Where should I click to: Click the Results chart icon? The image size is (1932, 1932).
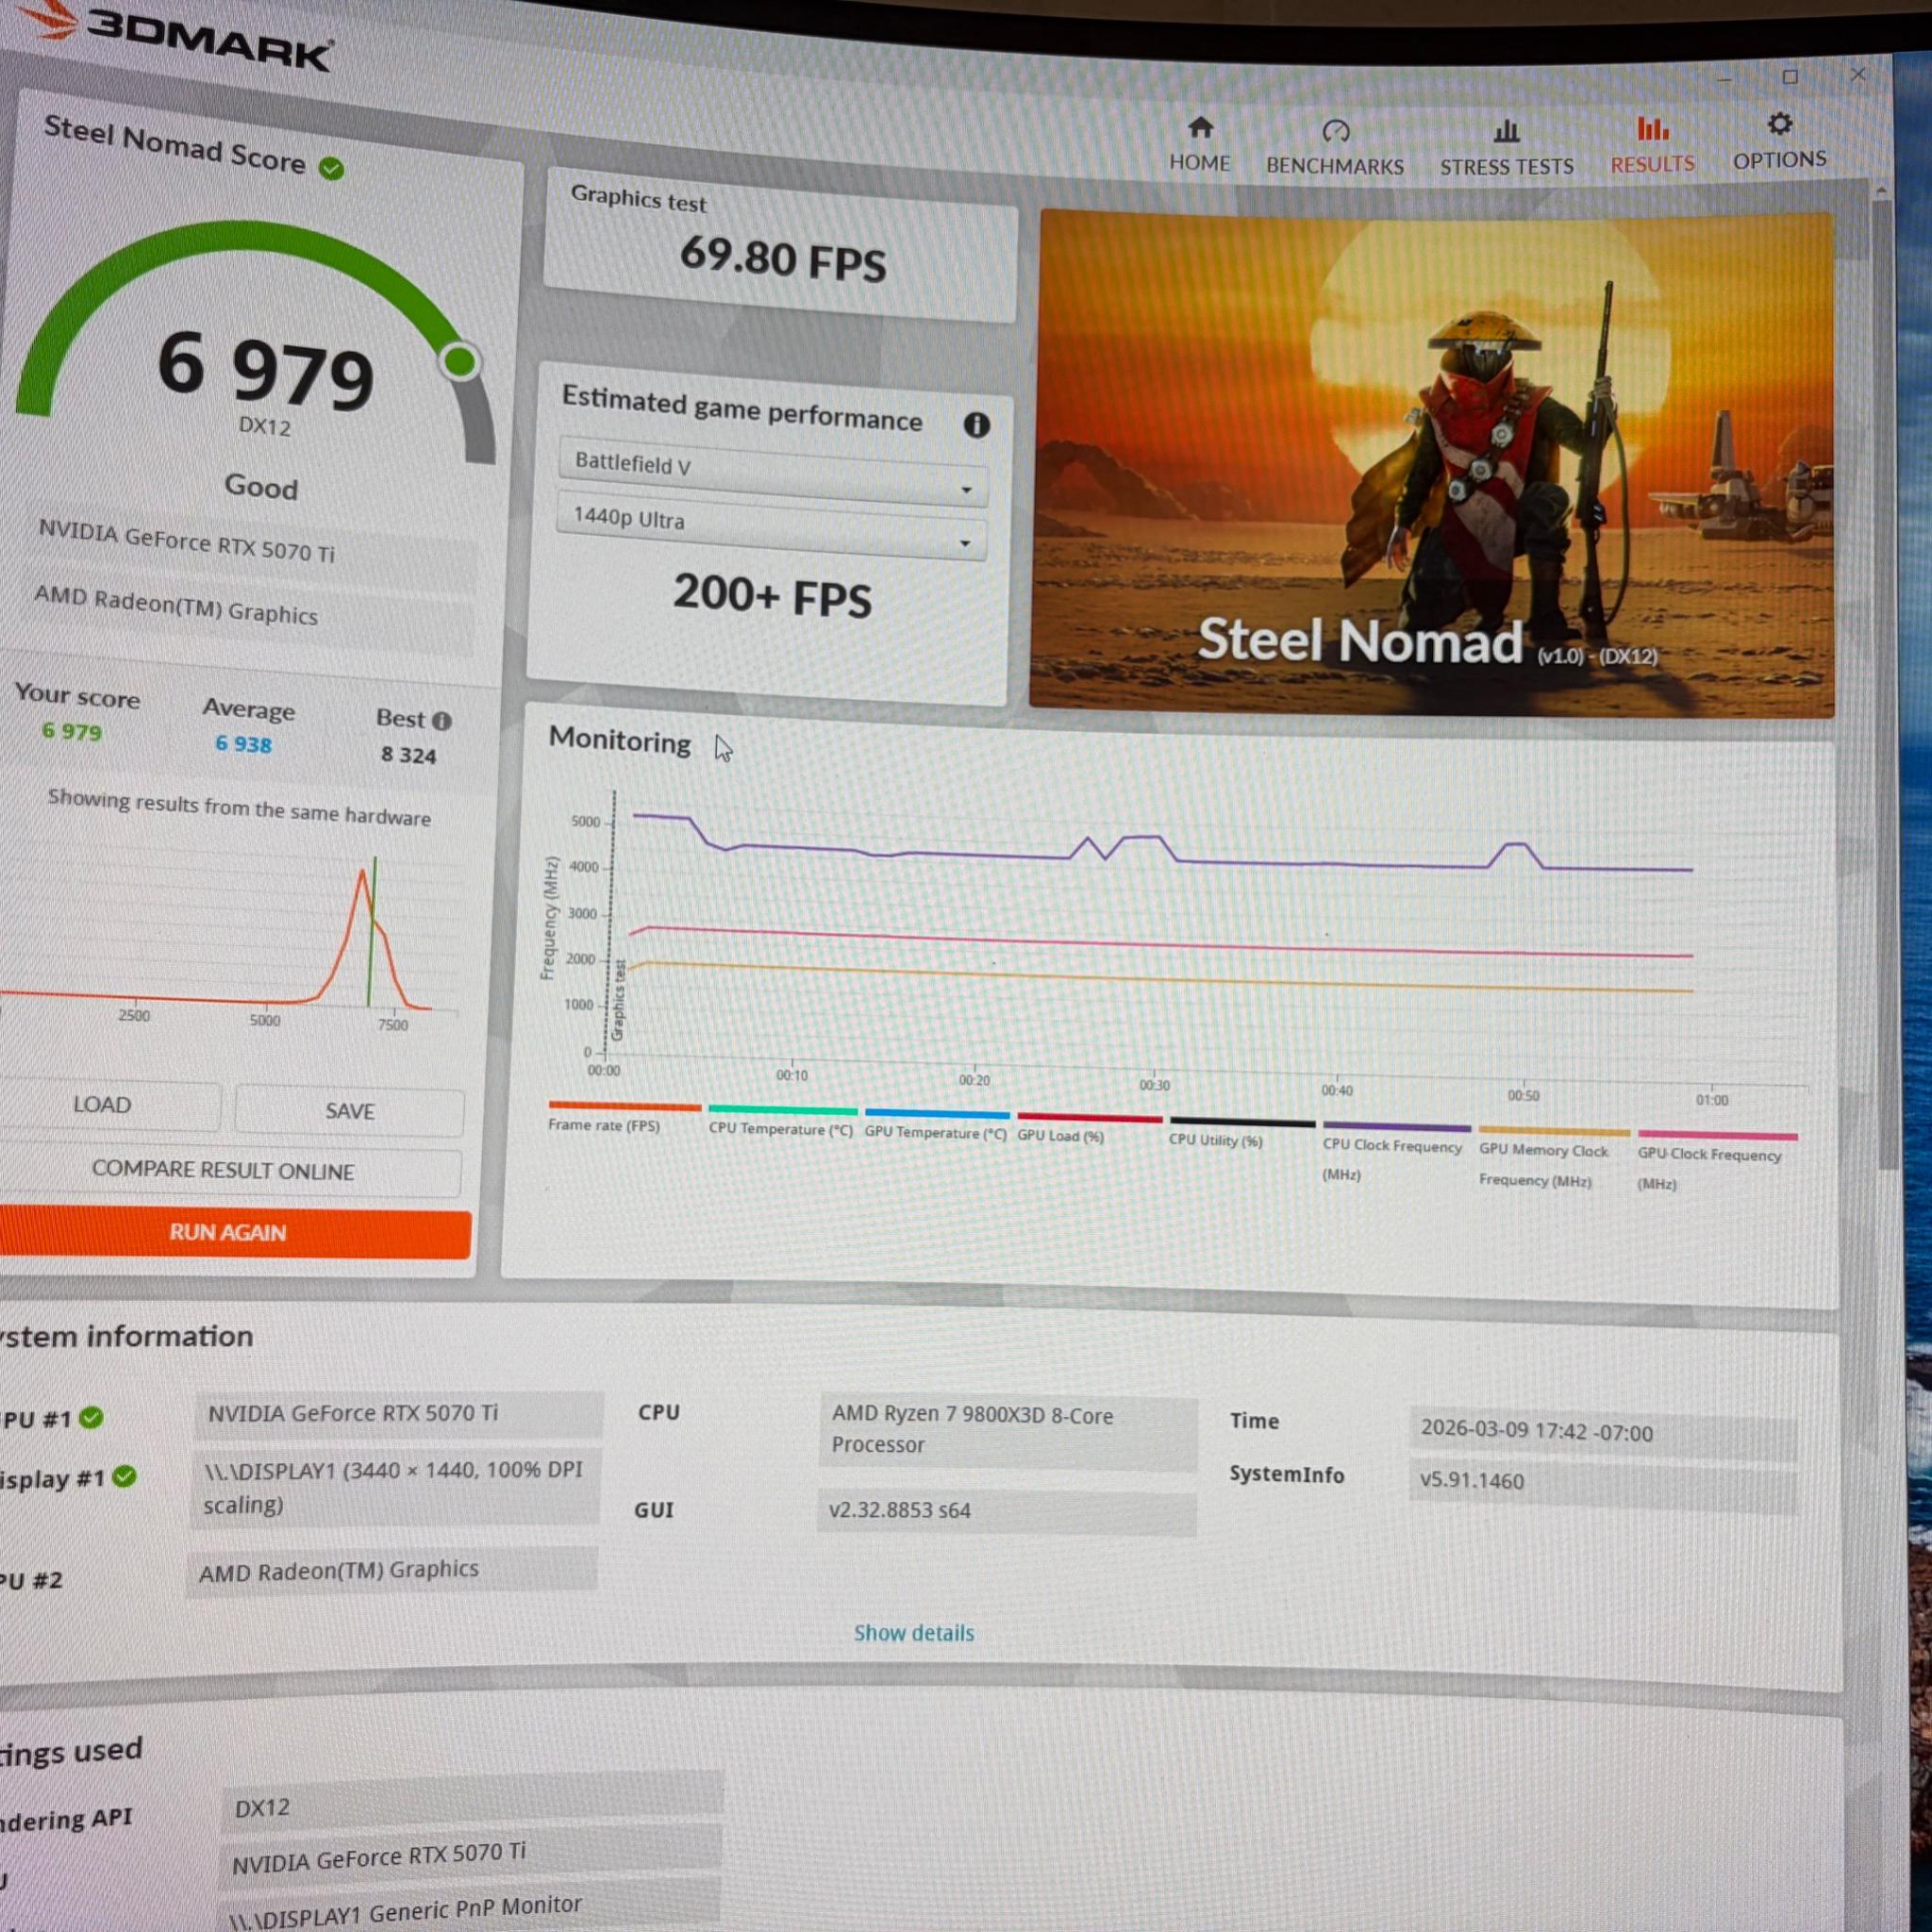pyautogui.click(x=1652, y=128)
